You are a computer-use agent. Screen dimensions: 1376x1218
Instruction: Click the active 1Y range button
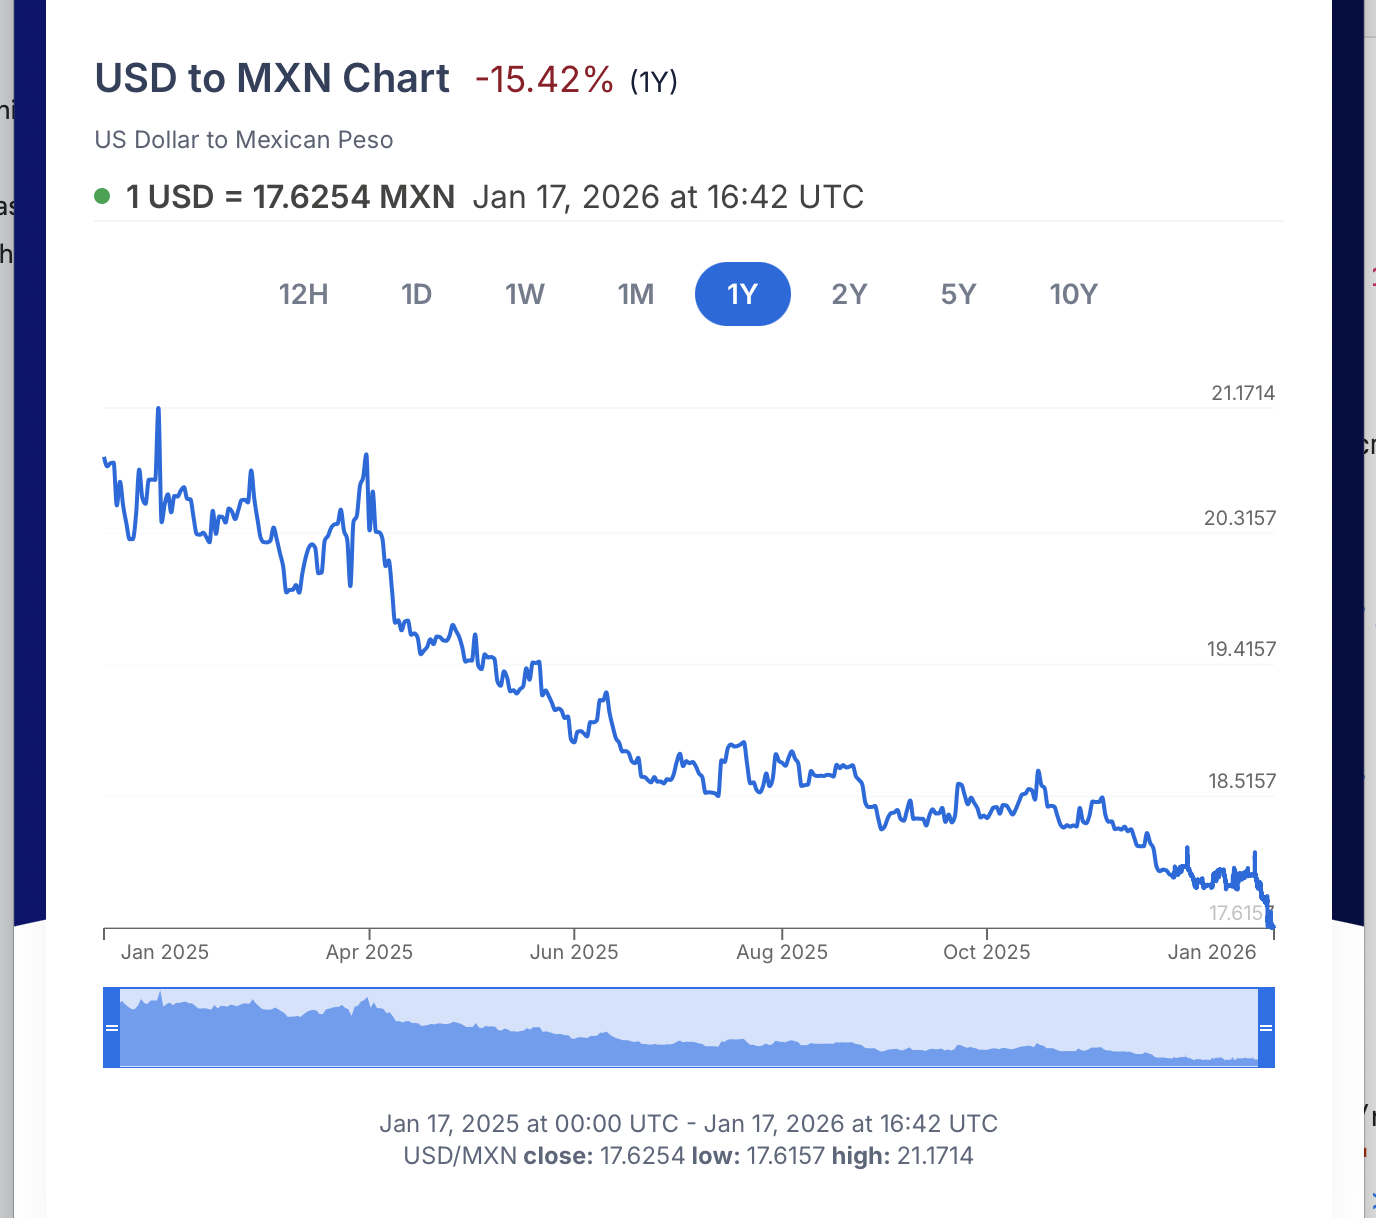742,294
